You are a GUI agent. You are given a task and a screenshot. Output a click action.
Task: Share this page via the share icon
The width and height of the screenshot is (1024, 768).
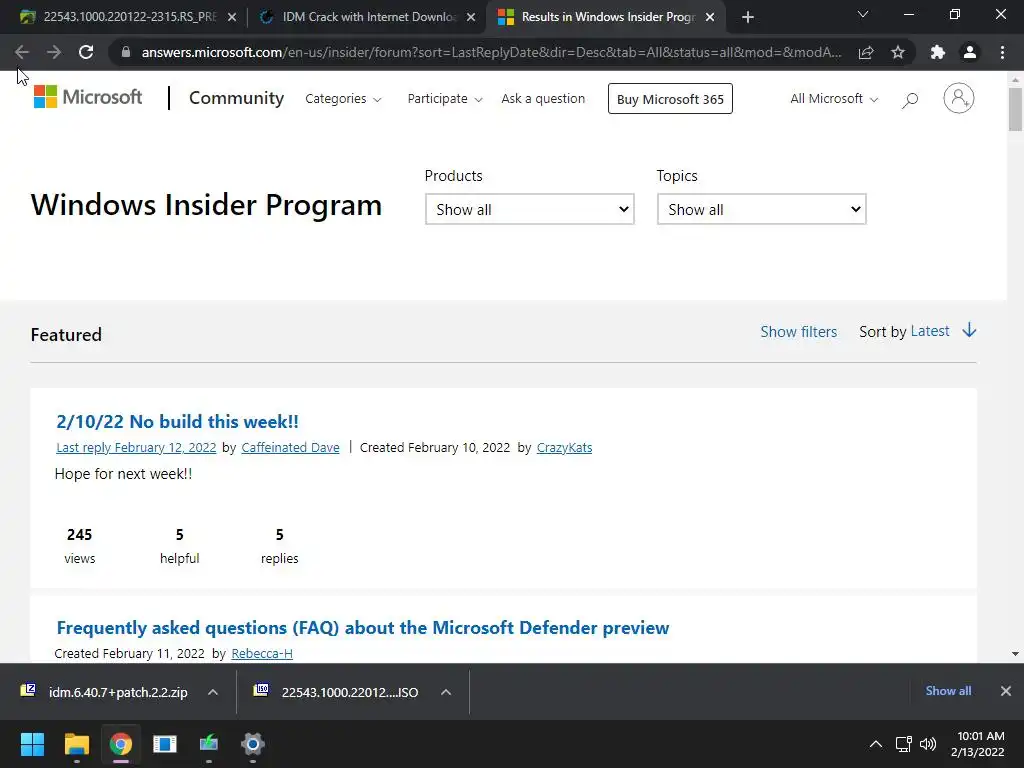[x=866, y=52]
